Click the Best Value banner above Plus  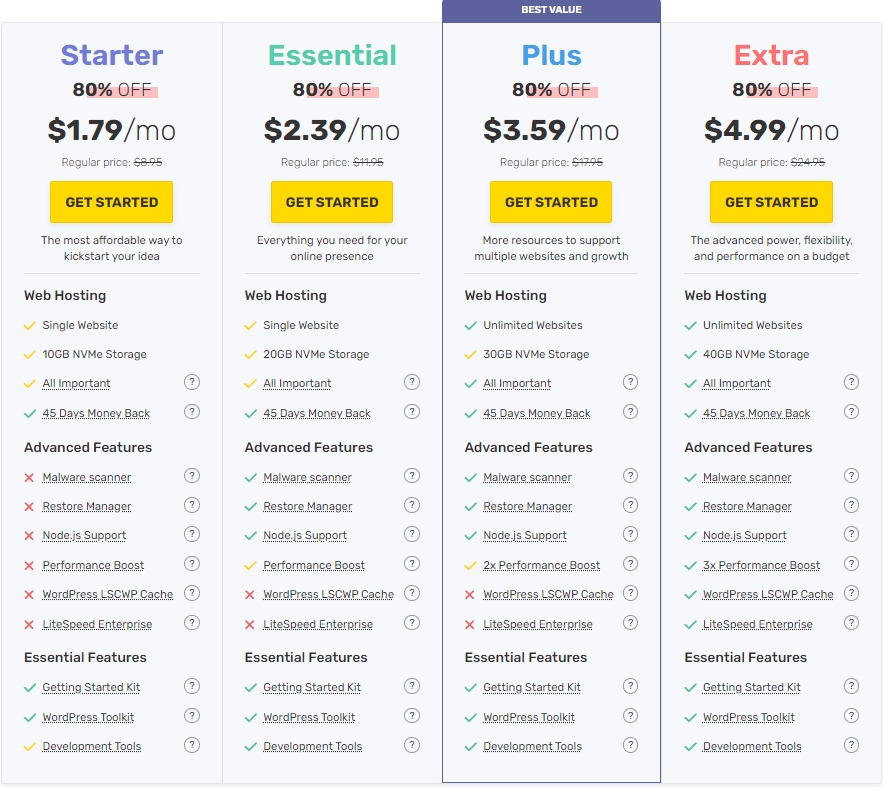click(551, 10)
